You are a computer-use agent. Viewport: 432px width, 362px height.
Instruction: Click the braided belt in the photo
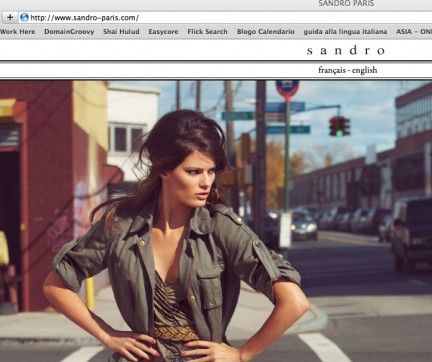(176, 333)
